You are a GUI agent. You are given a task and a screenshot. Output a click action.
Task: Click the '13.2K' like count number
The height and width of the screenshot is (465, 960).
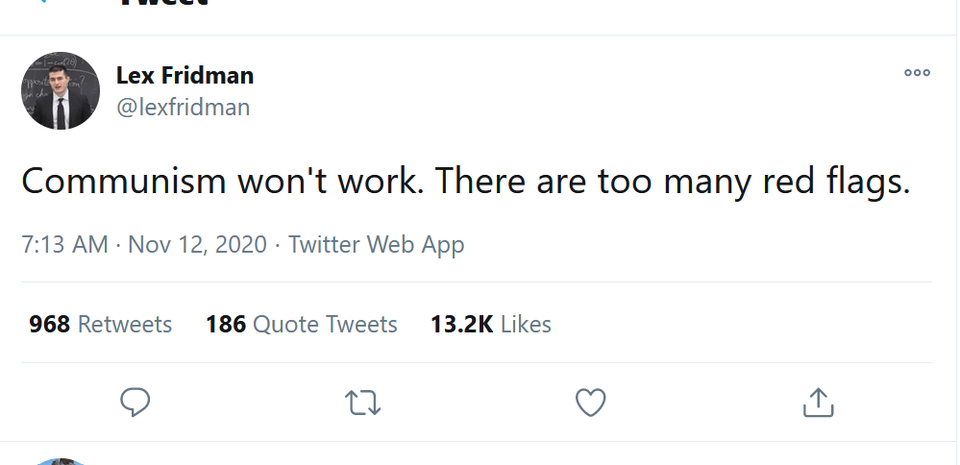pyautogui.click(x=461, y=324)
